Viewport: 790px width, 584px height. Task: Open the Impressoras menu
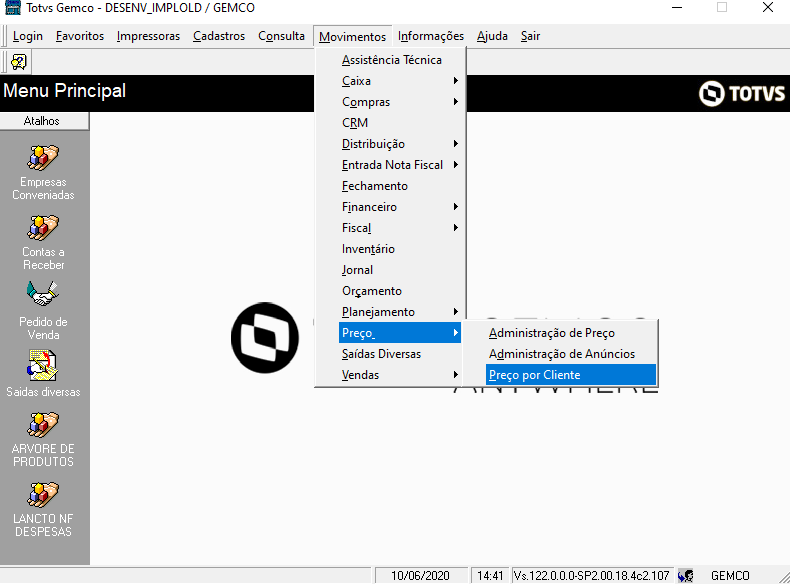point(148,36)
